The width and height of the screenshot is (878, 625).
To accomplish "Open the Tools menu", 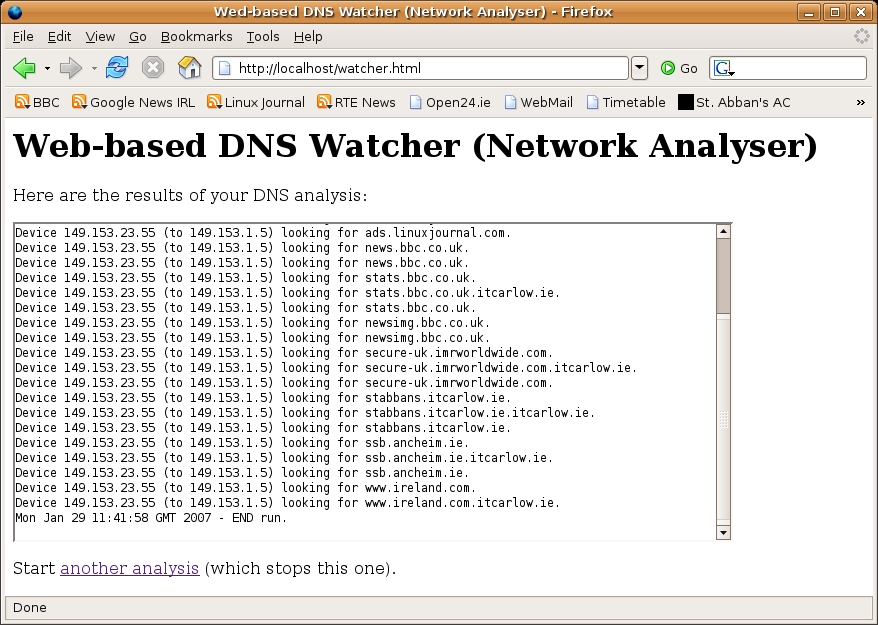I will 263,36.
